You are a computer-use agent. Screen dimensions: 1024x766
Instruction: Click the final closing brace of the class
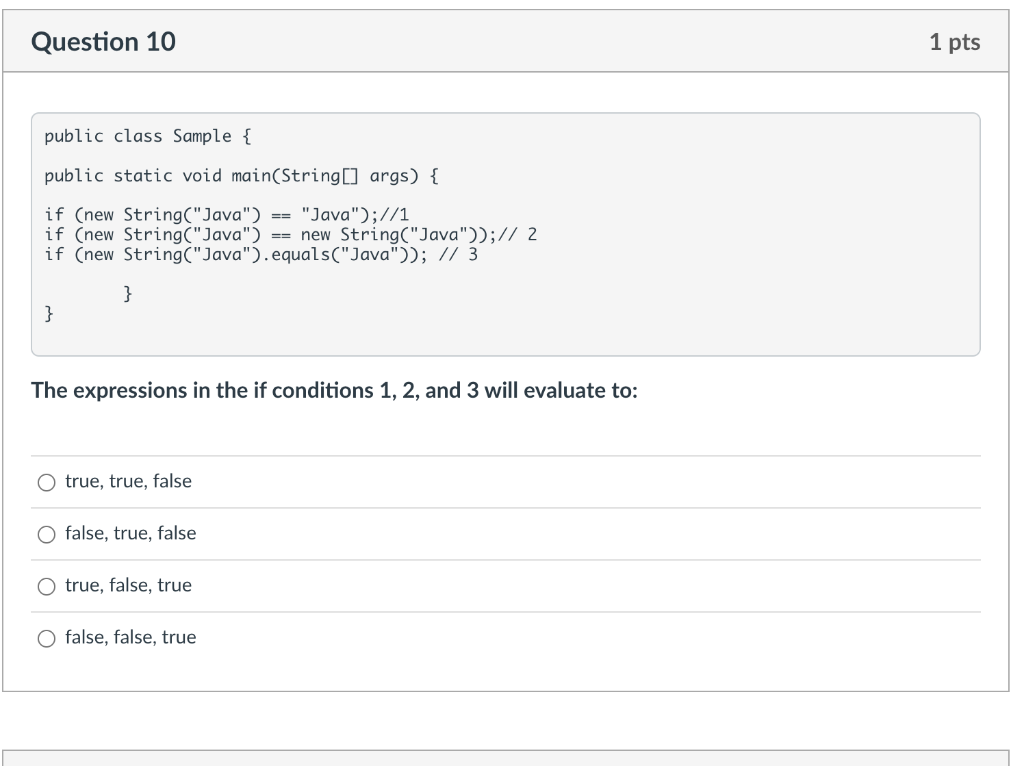pos(50,313)
